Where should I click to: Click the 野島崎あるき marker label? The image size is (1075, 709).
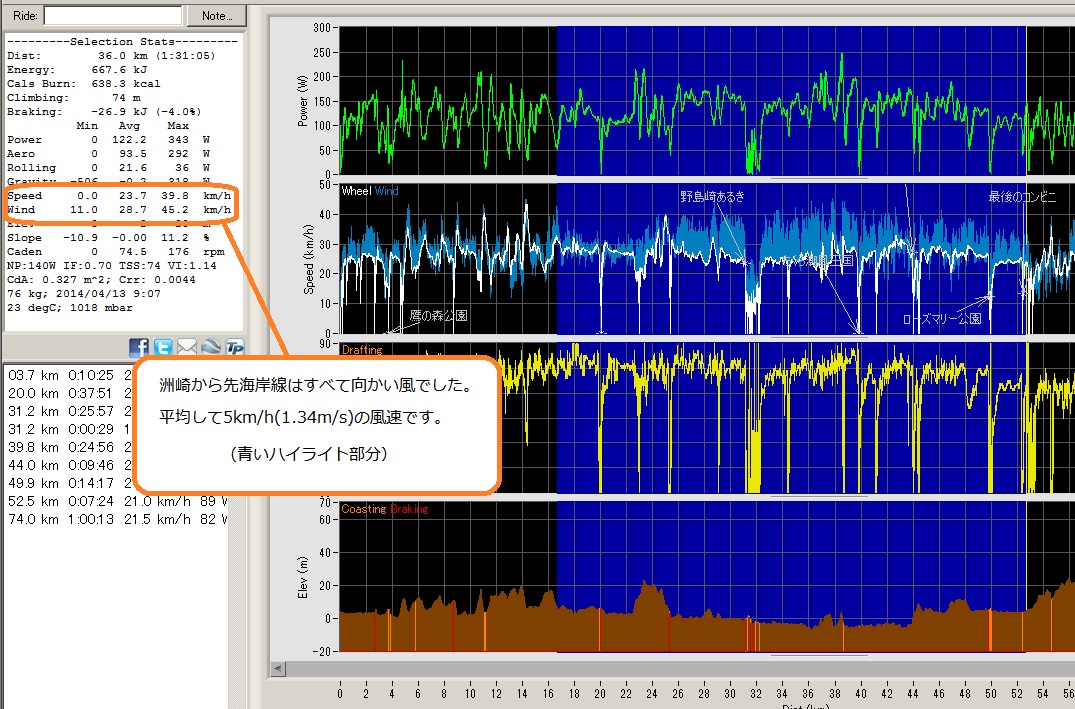coord(712,197)
